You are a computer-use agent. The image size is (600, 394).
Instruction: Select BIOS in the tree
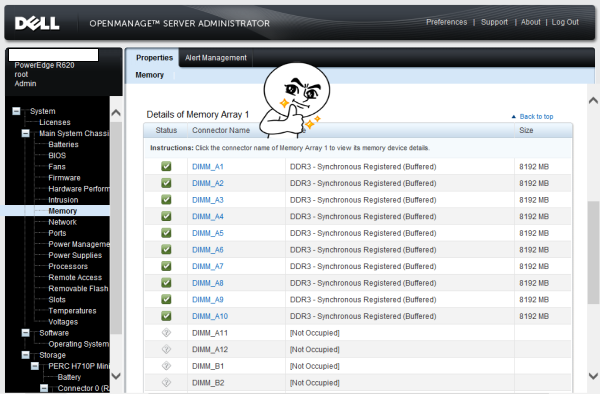pos(57,155)
